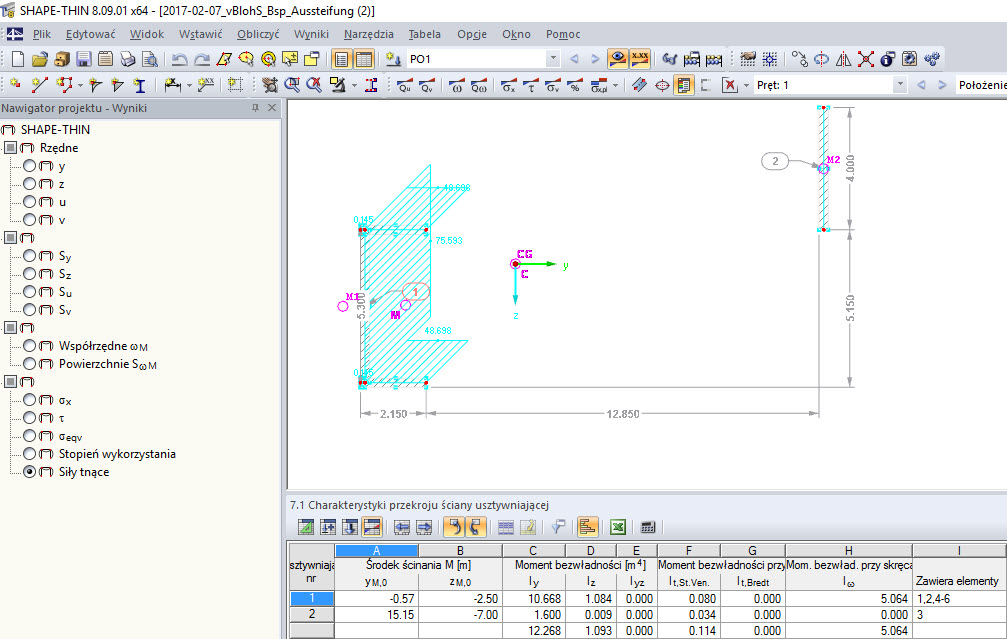
Task: Open the Edytować menu
Action: [91, 34]
